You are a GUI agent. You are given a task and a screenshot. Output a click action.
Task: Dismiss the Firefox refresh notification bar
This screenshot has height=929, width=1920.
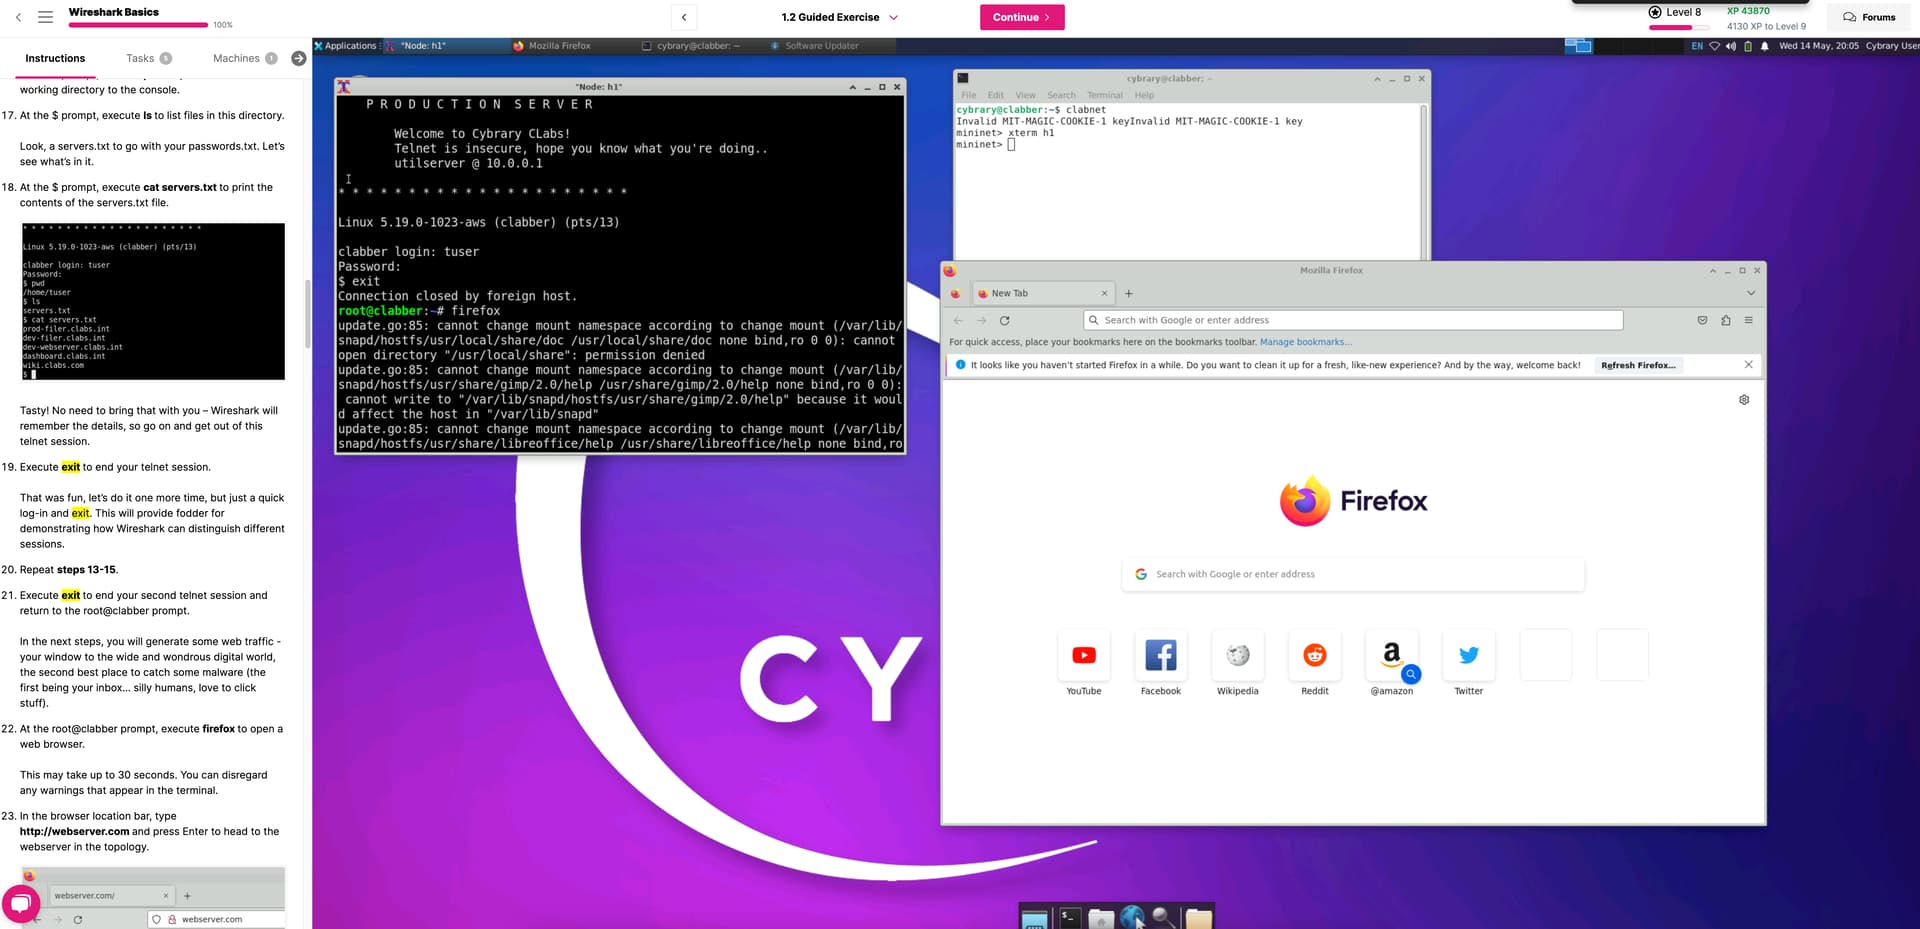pyautogui.click(x=1748, y=365)
